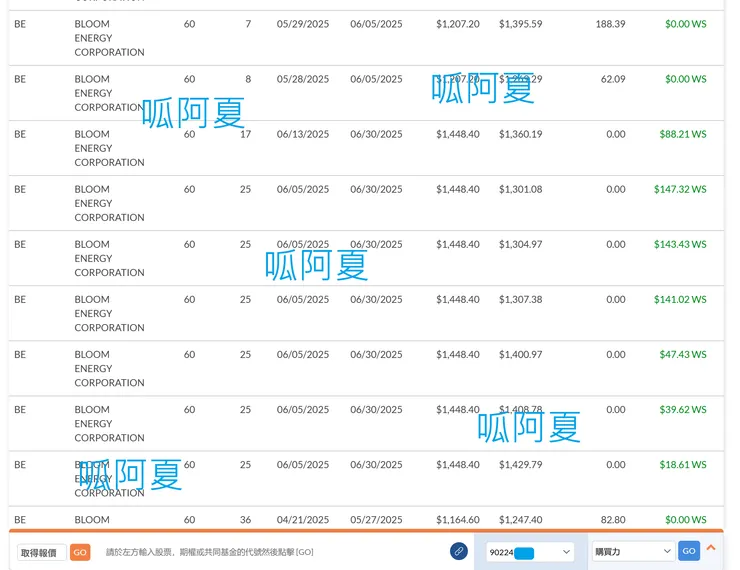This screenshot has height=570, width=740.
Task: Select the 82.80 value
Action: pyautogui.click(x=613, y=520)
